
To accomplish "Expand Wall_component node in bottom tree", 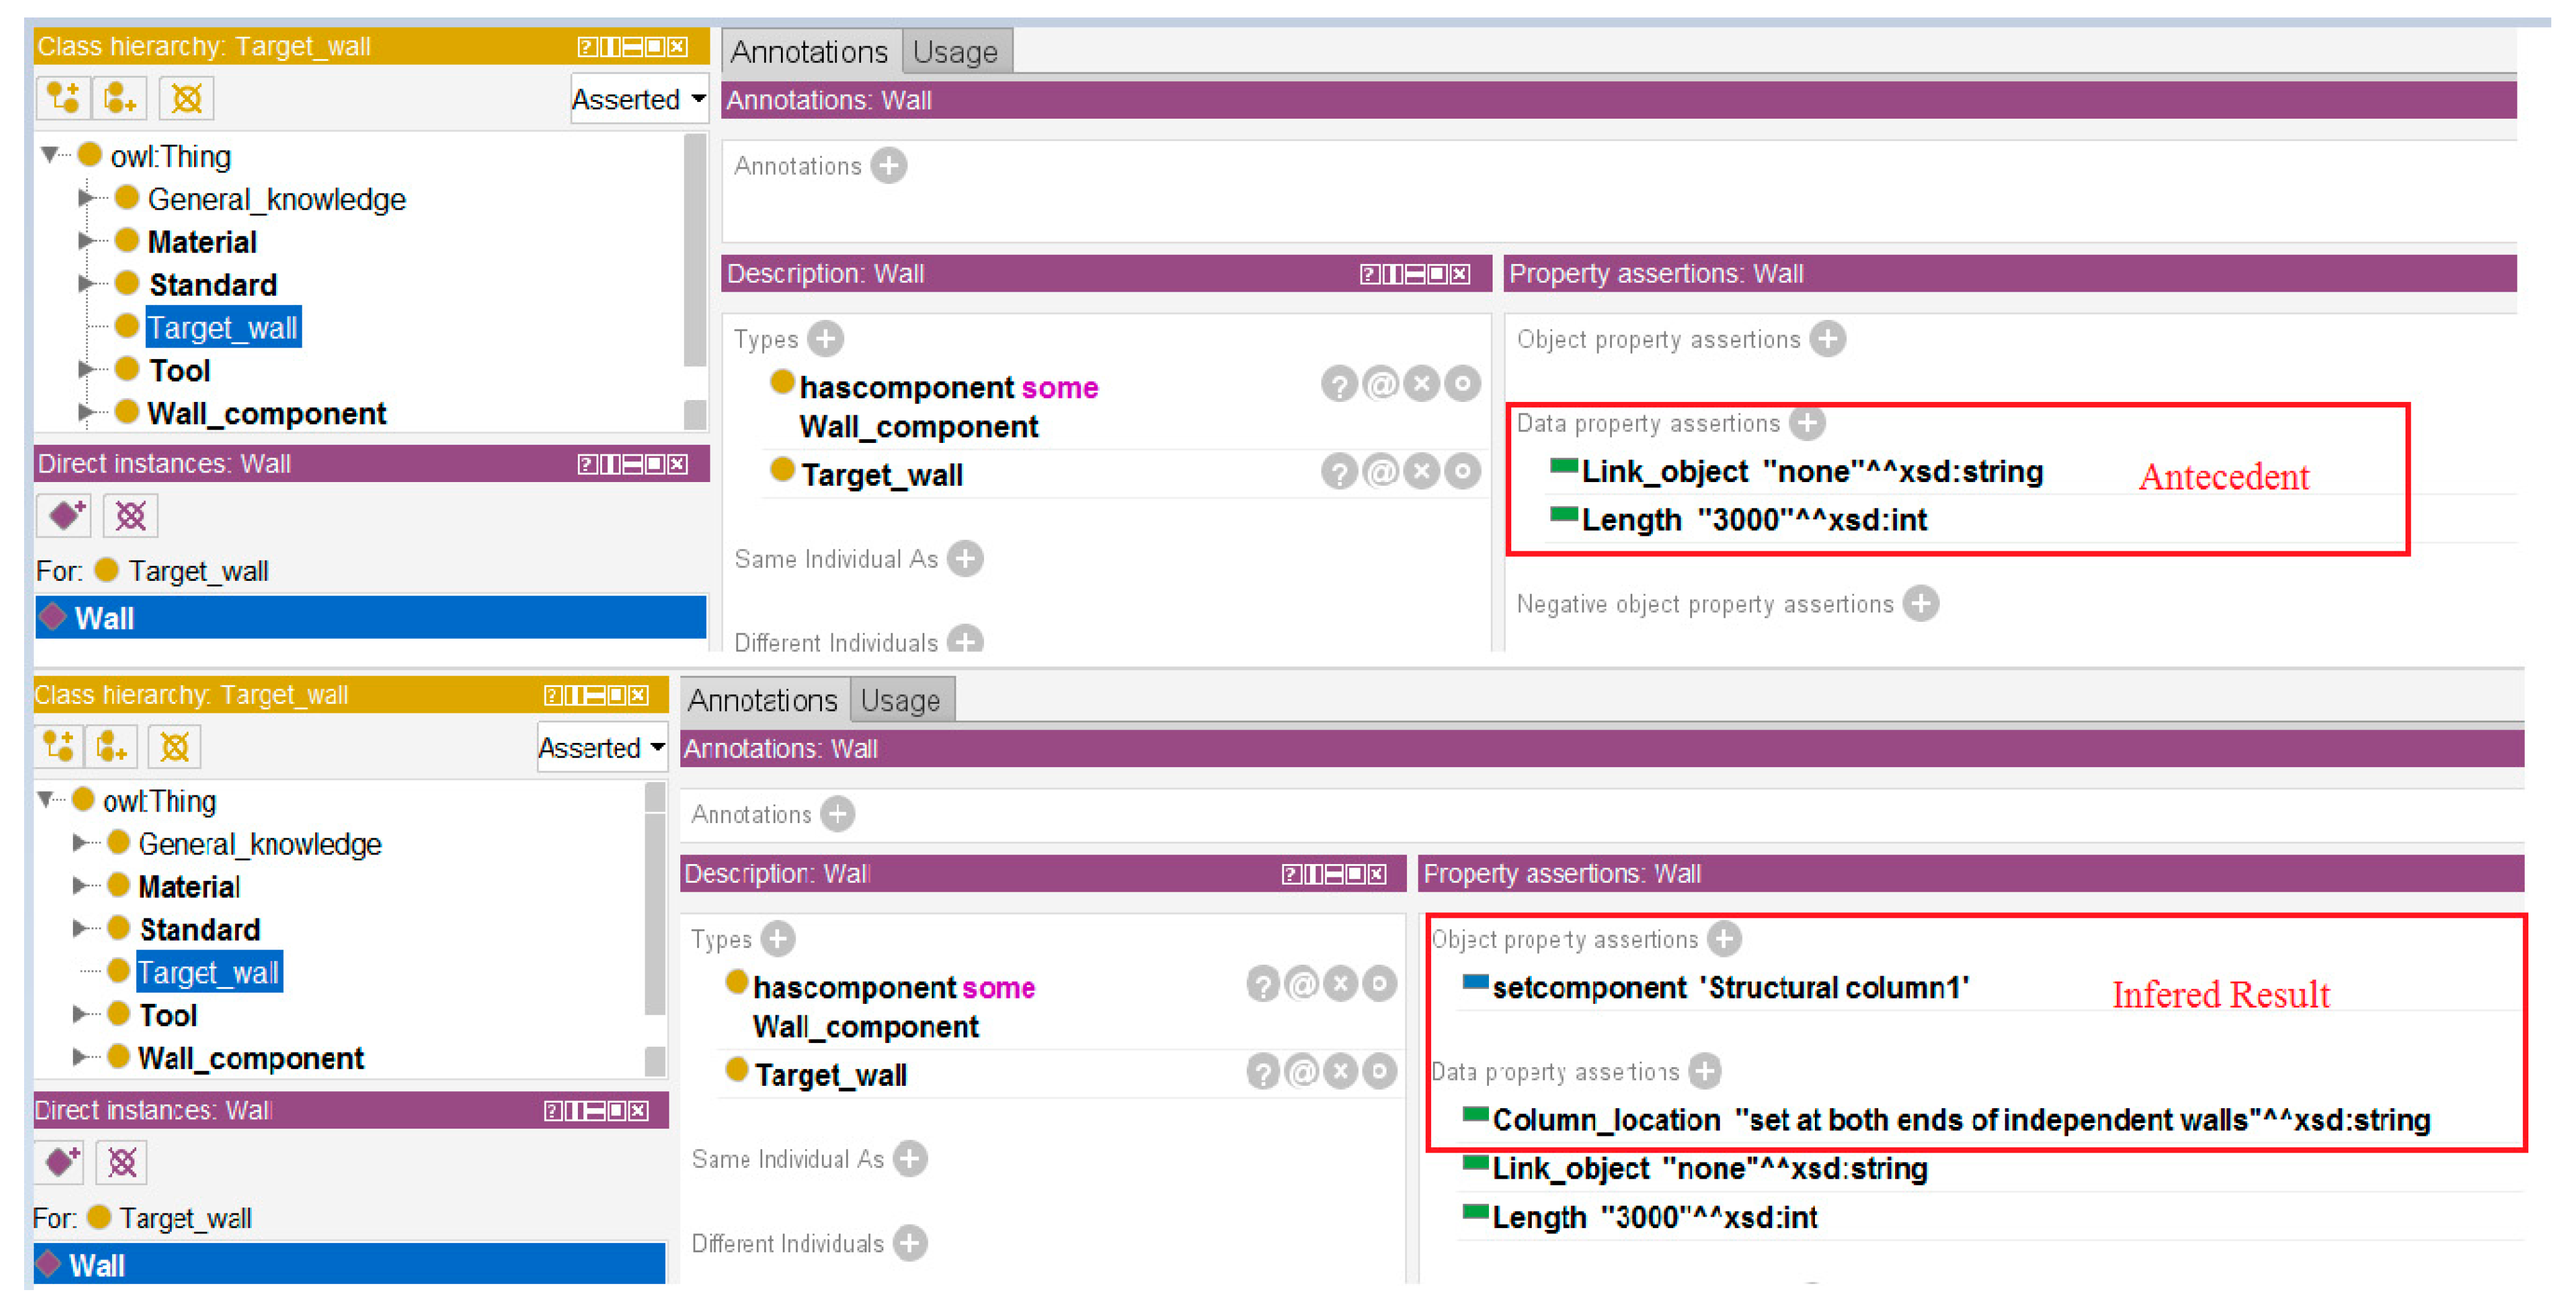I will coord(80,1057).
